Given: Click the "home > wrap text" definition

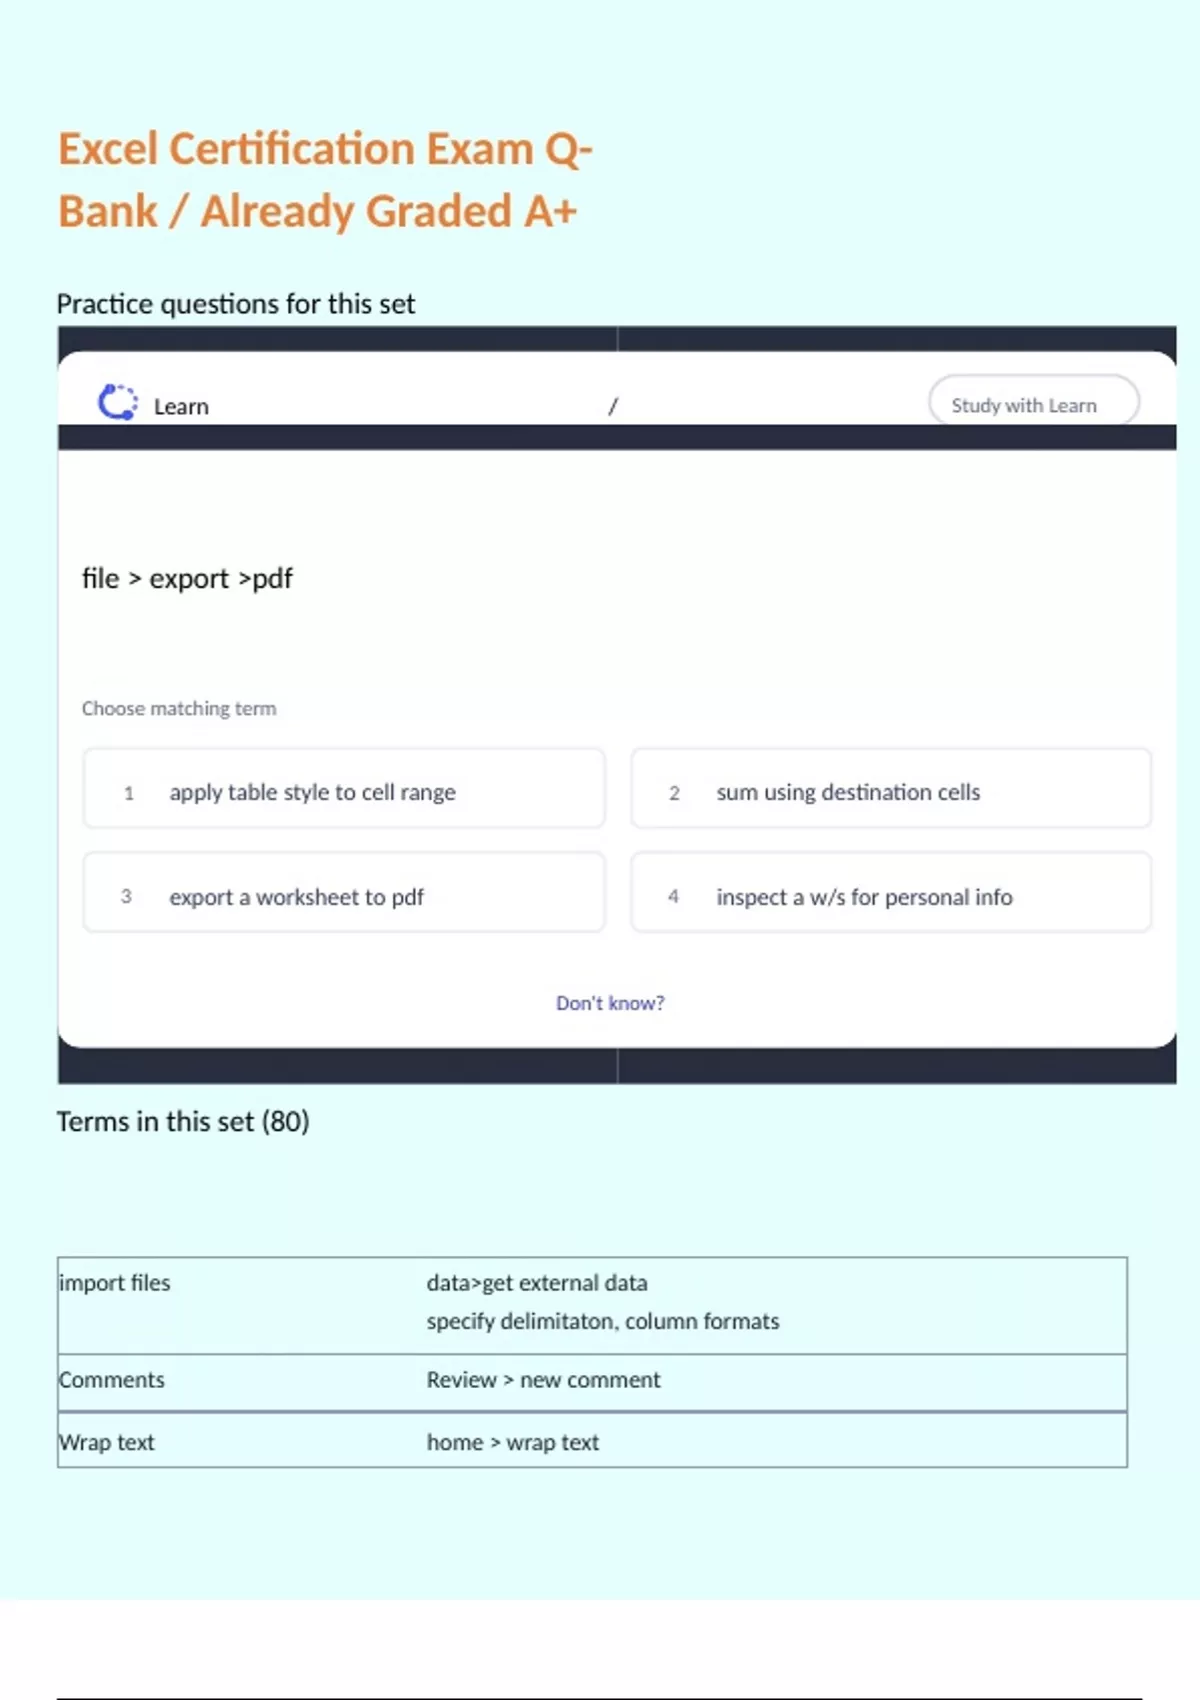Looking at the screenshot, I should 512,1442.
